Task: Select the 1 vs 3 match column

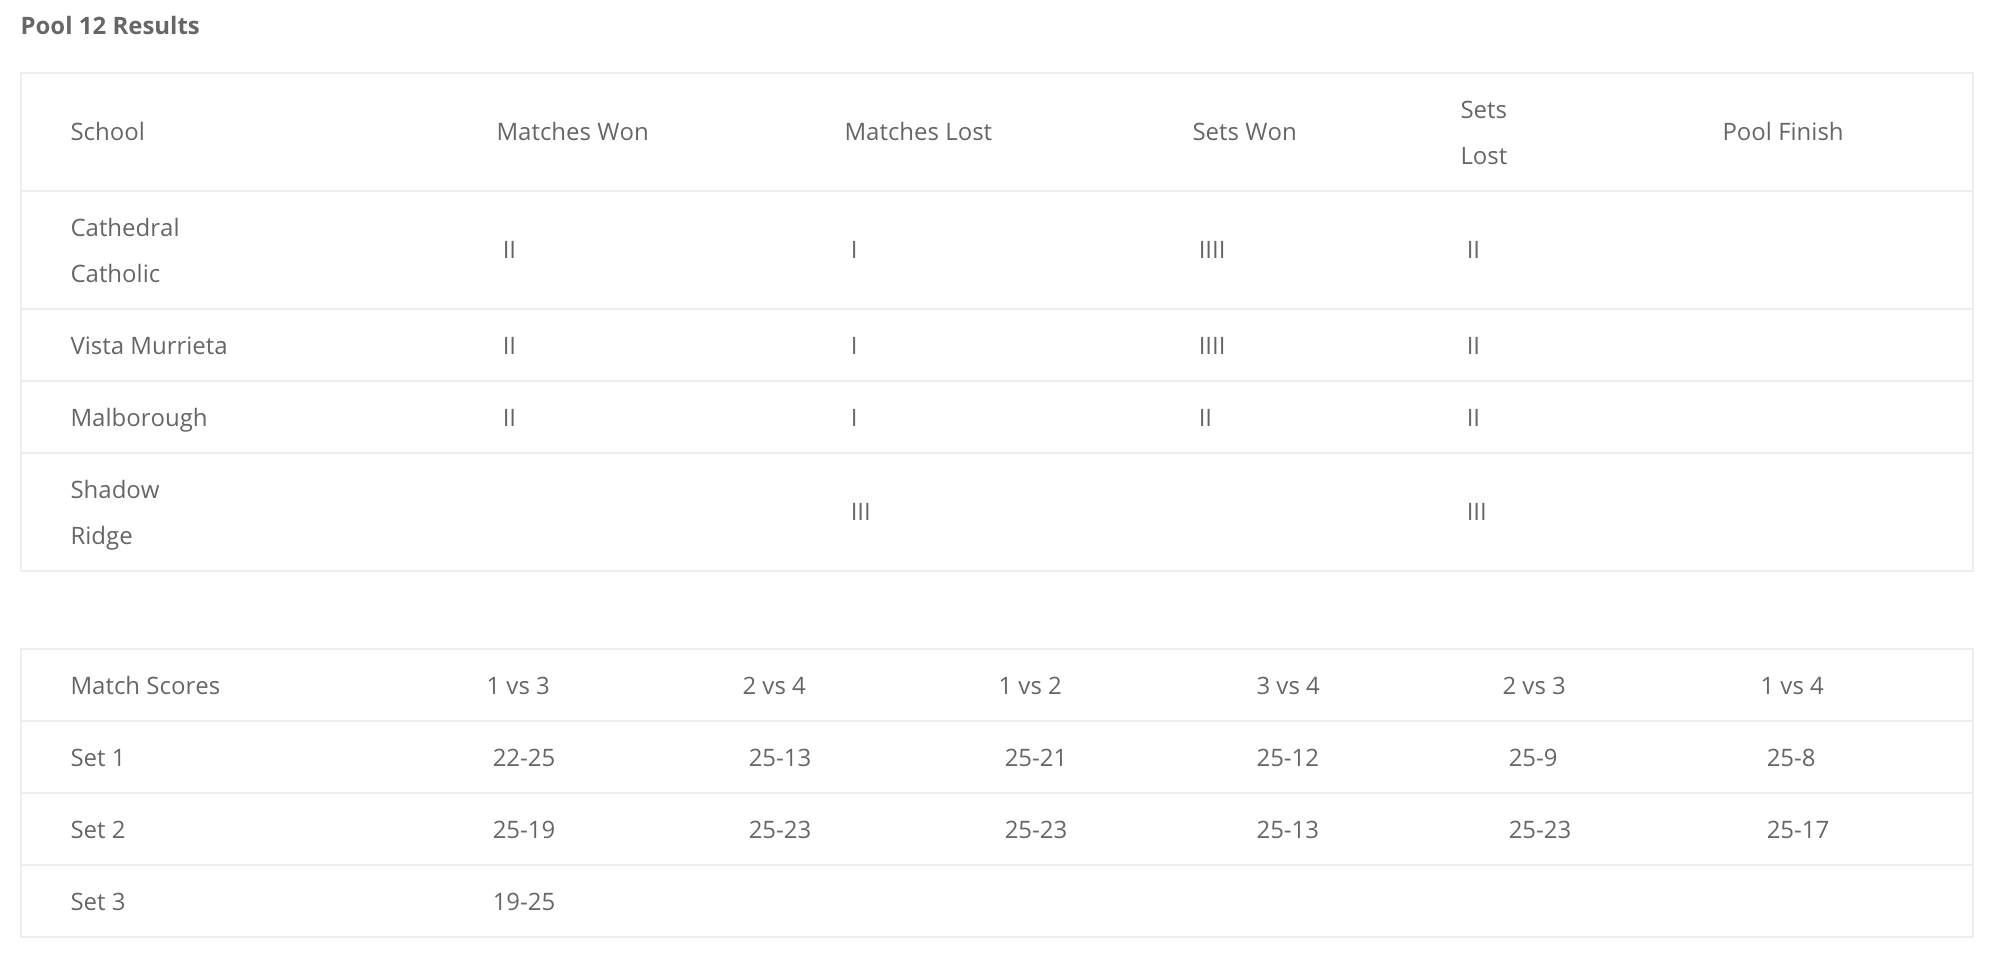Action: click(x=518, y=686)
